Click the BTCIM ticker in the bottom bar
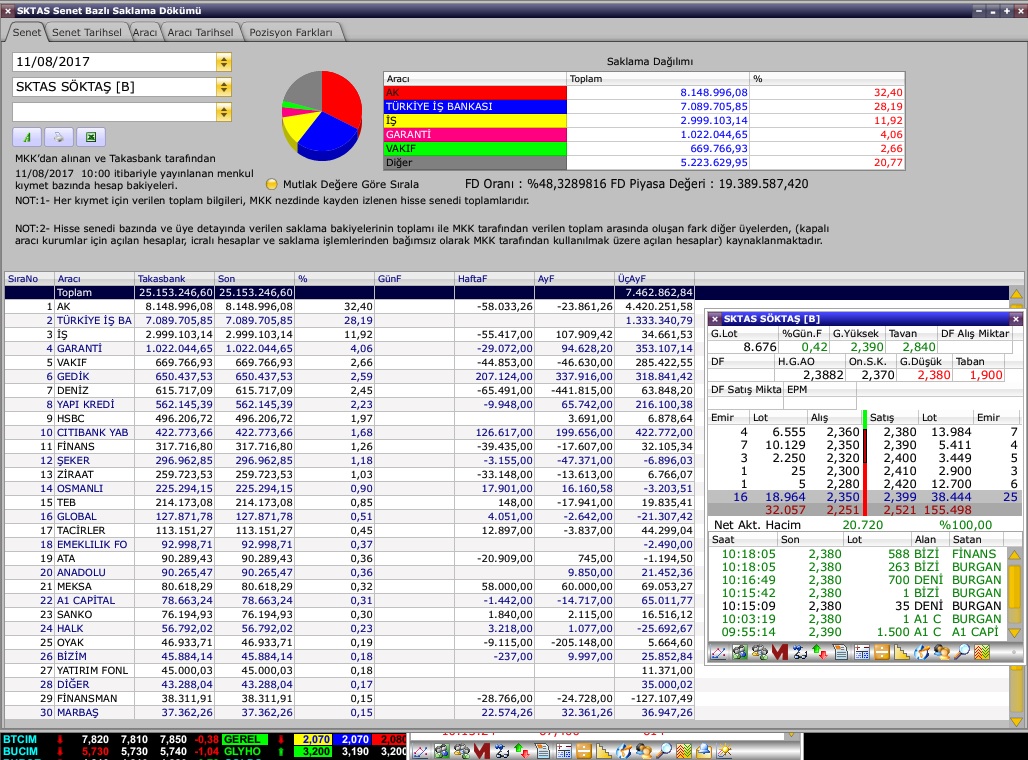Screen dimensions: 1028x760 (x=20, y=739)
